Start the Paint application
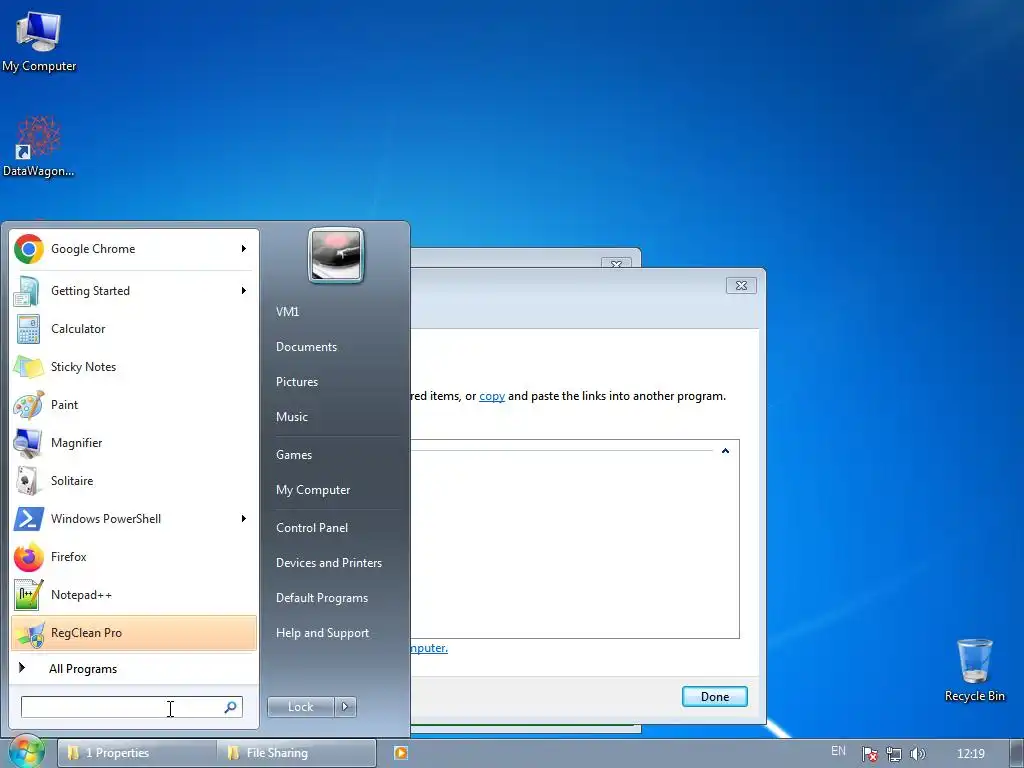Screen dimensions: 1024x768 click(134, 404)
